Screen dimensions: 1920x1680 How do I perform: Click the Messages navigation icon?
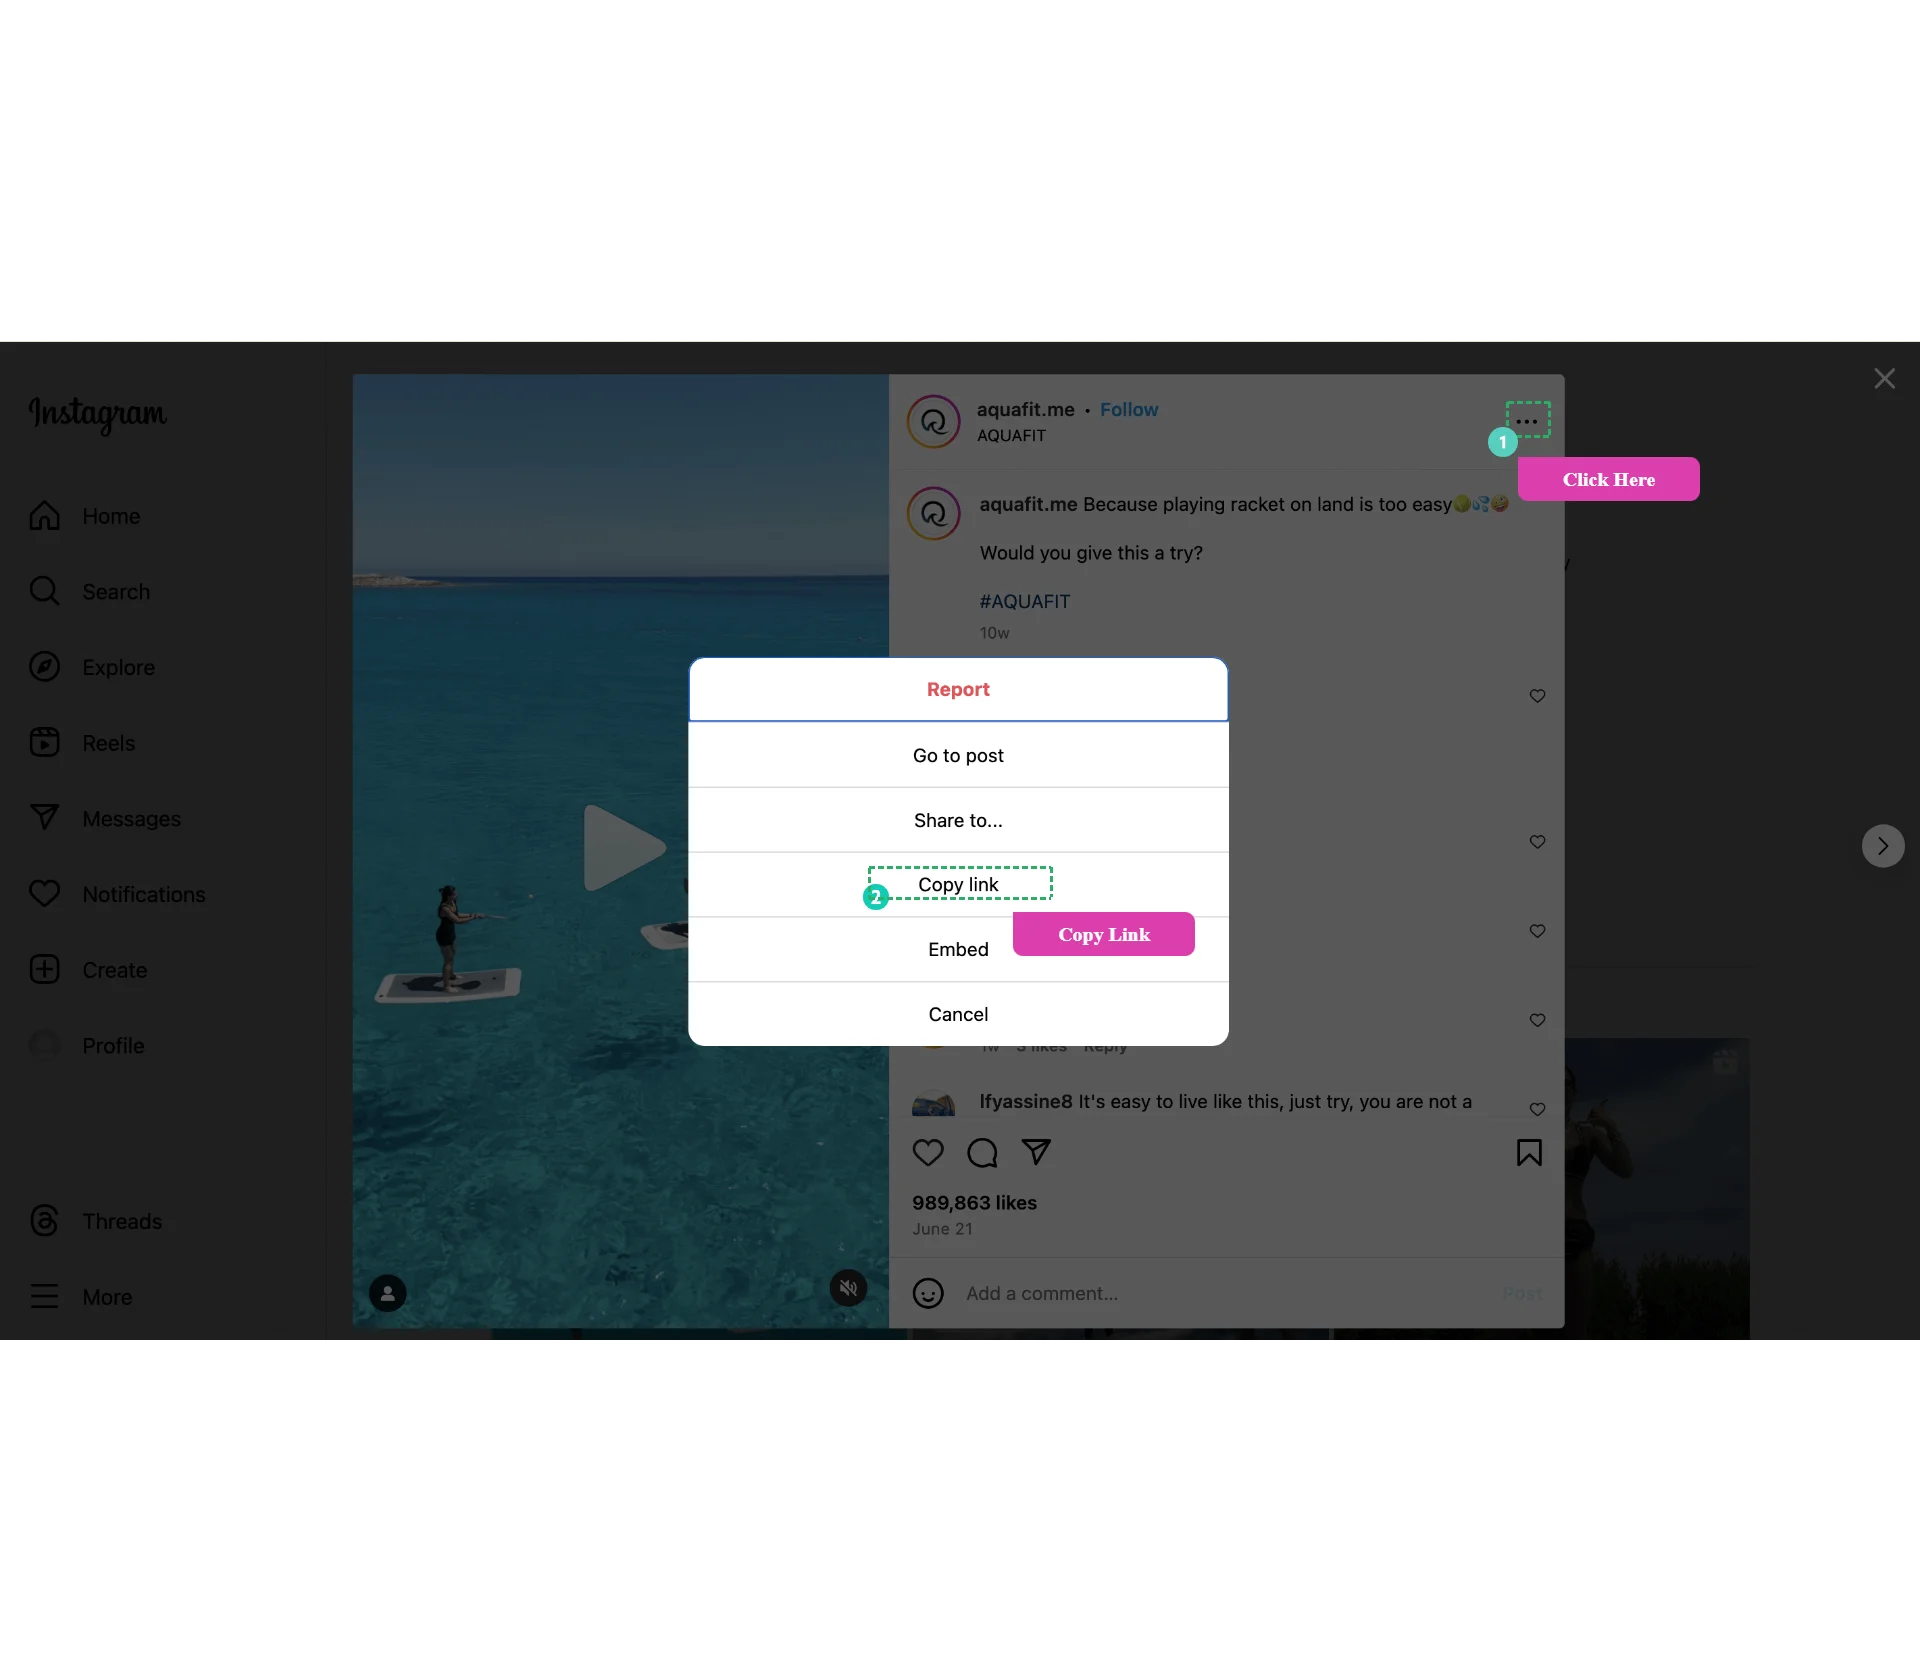[44, 818]
